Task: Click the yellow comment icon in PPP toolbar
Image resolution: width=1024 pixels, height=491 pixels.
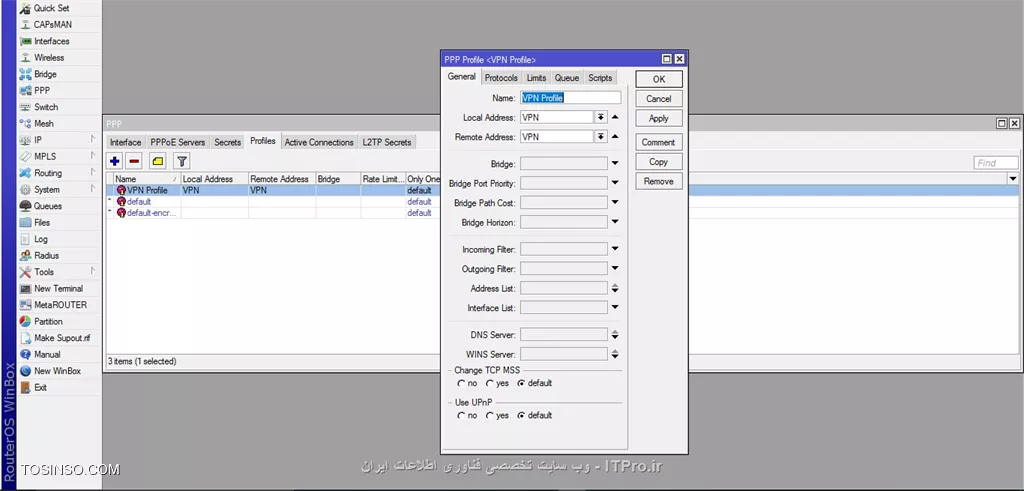Action: click(x=158, y=161)
